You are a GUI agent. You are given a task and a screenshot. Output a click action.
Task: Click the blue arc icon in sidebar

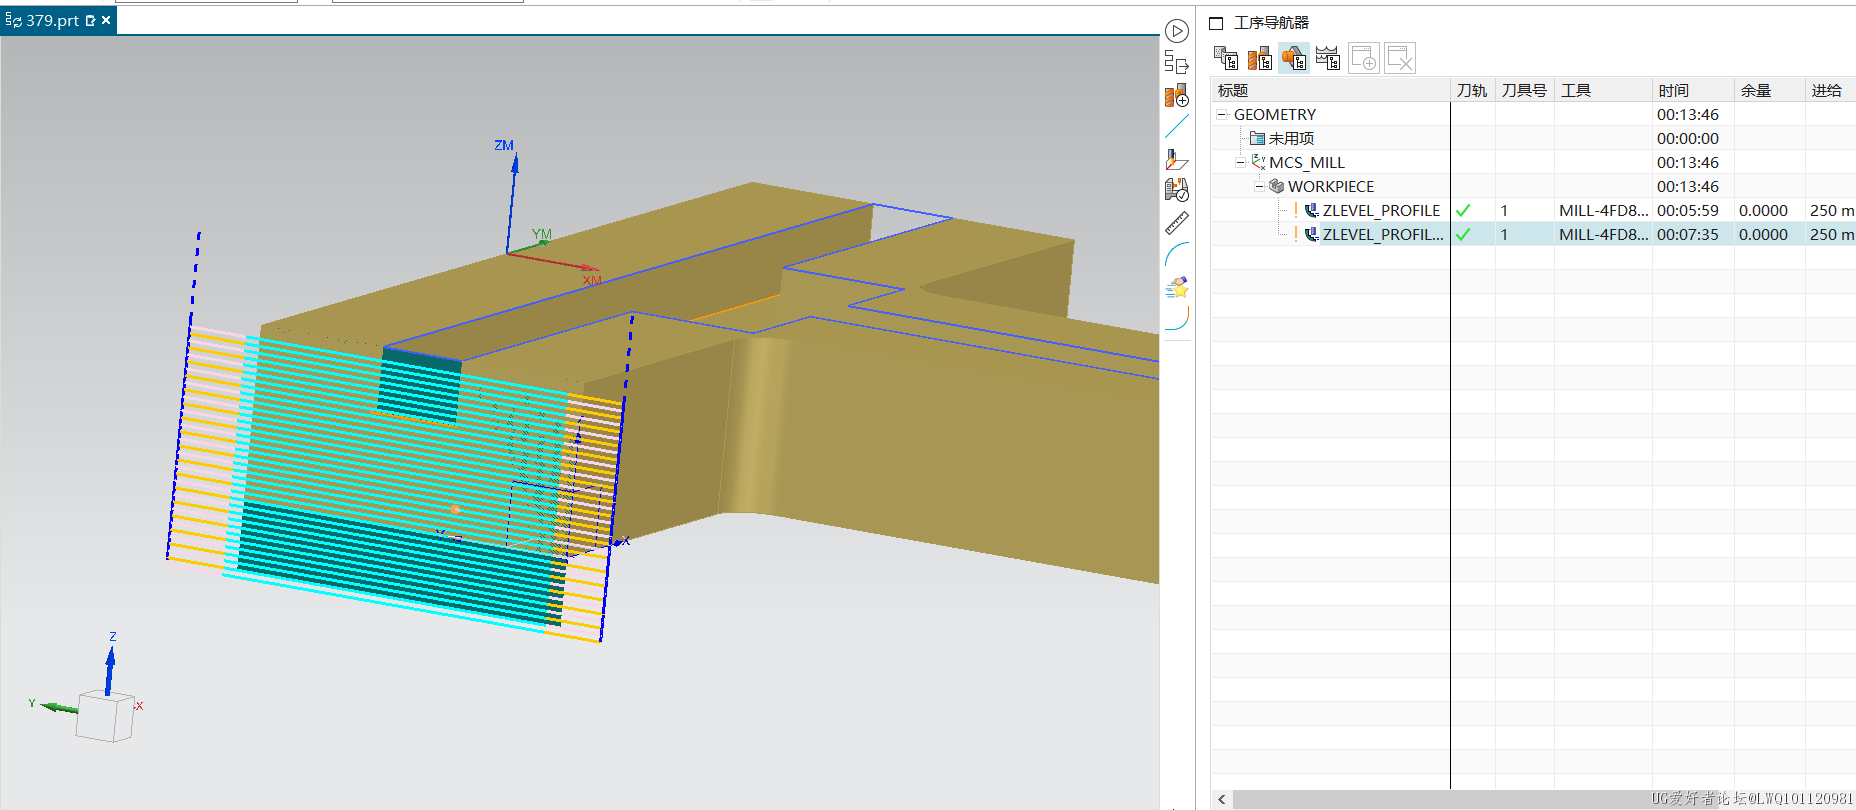tap(1177, 254)
